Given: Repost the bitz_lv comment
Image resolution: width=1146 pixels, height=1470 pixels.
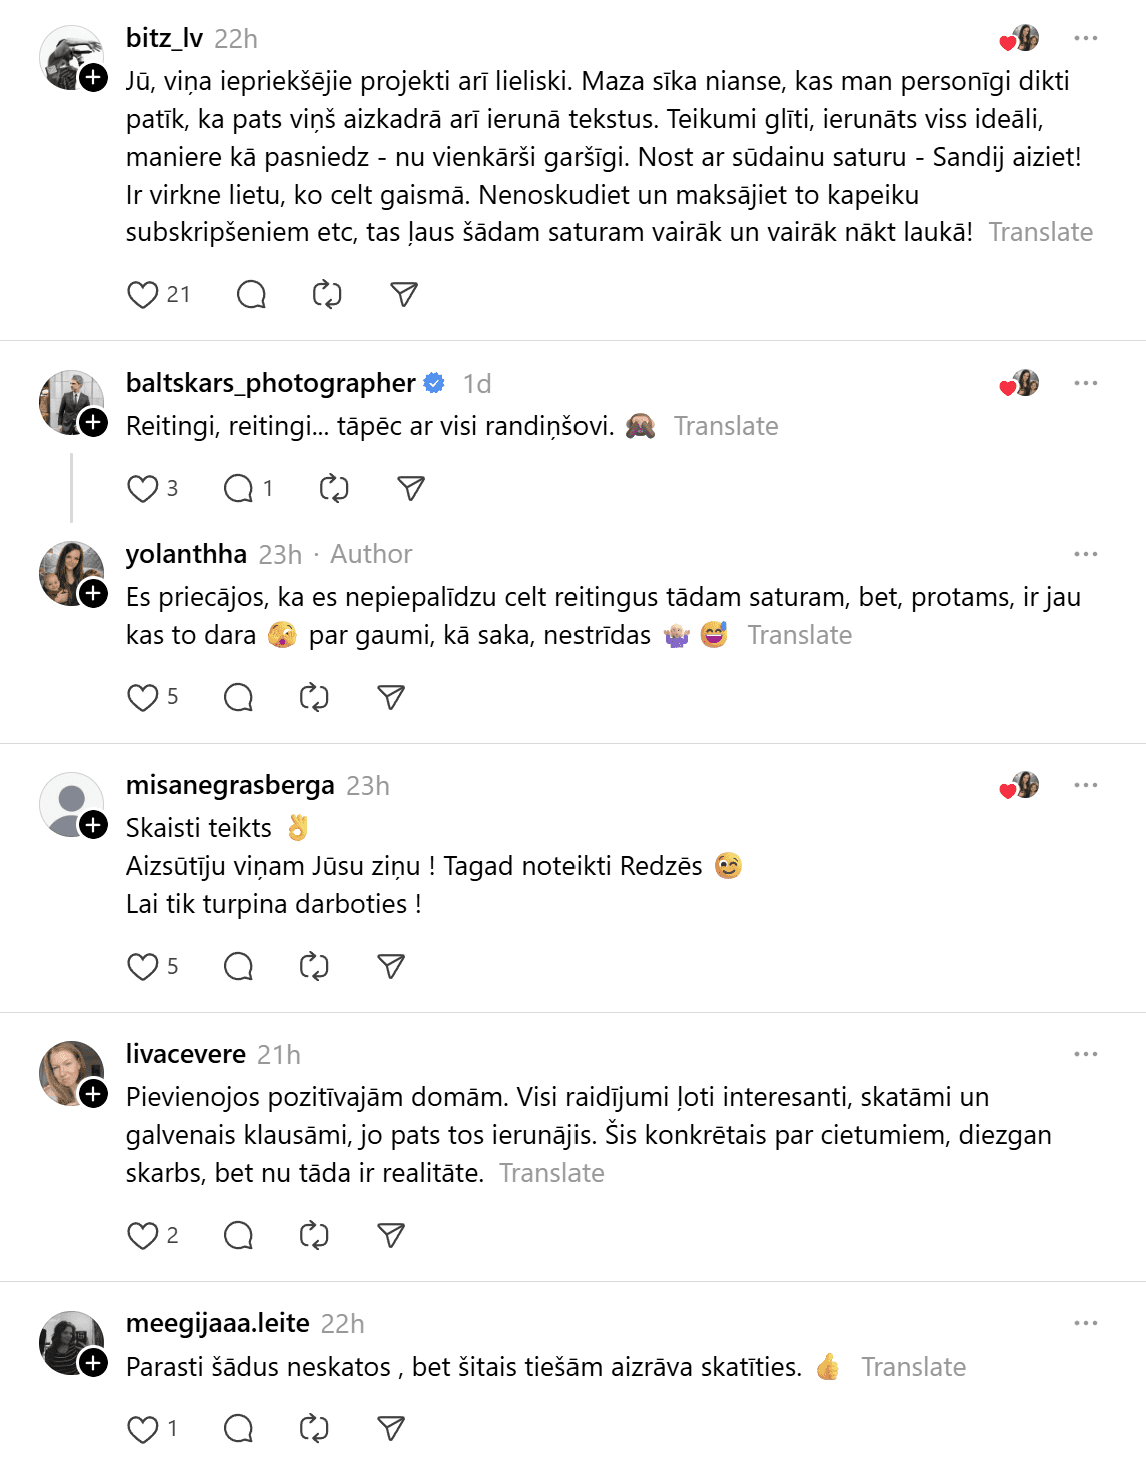Looking at the screenshot, I should point(327,295).
